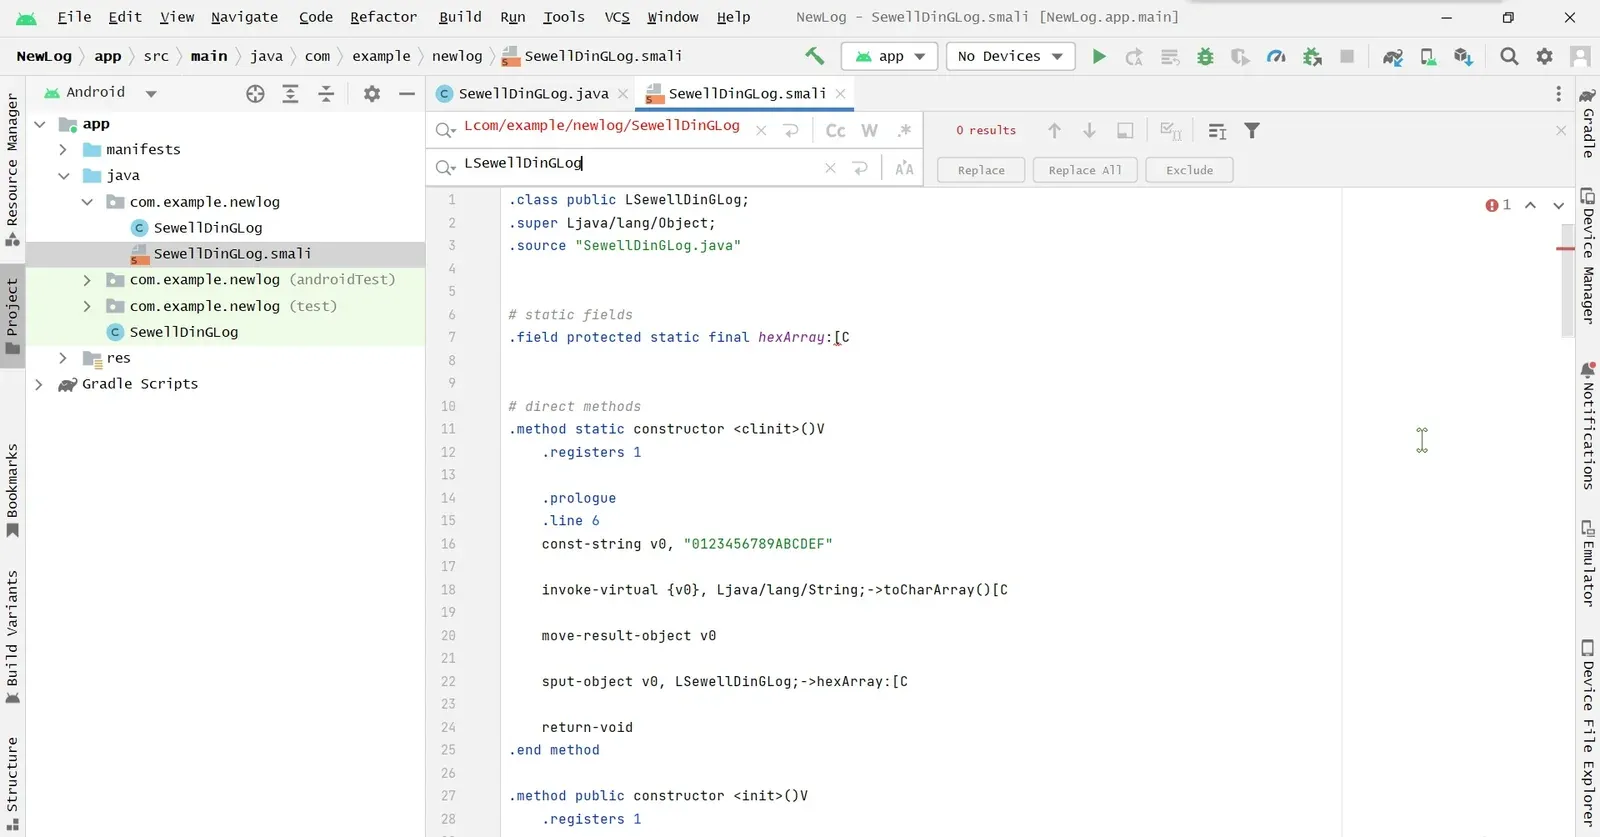This screenshot has width=1600, height=837.
Task: Open IDE settings gear in main toolbar
Action: pyautogui.click(x=1545, y=57)
